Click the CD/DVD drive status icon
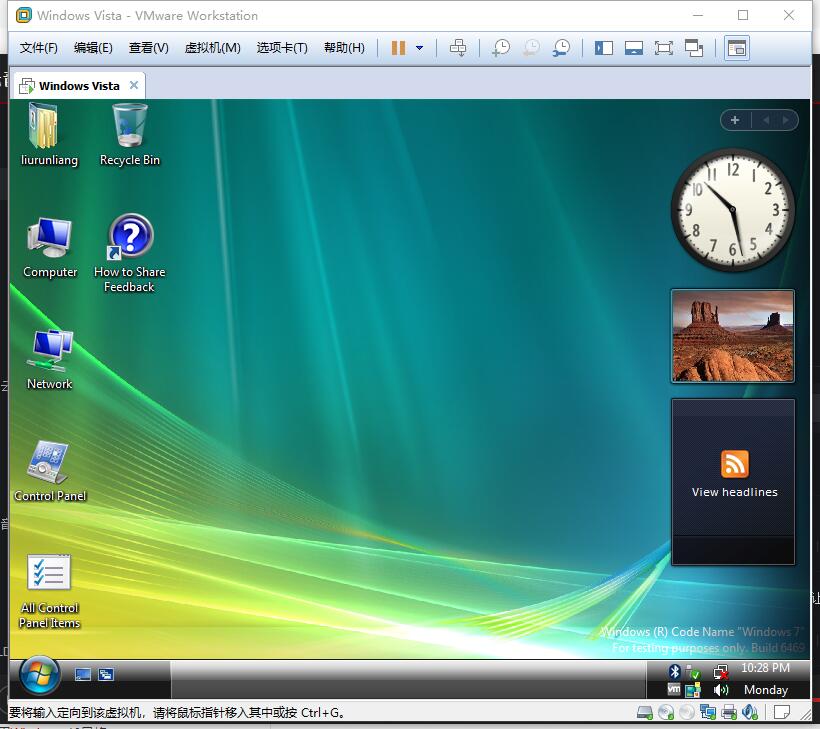The width and height of the screenshot is (820, 729). coord(666,712)
